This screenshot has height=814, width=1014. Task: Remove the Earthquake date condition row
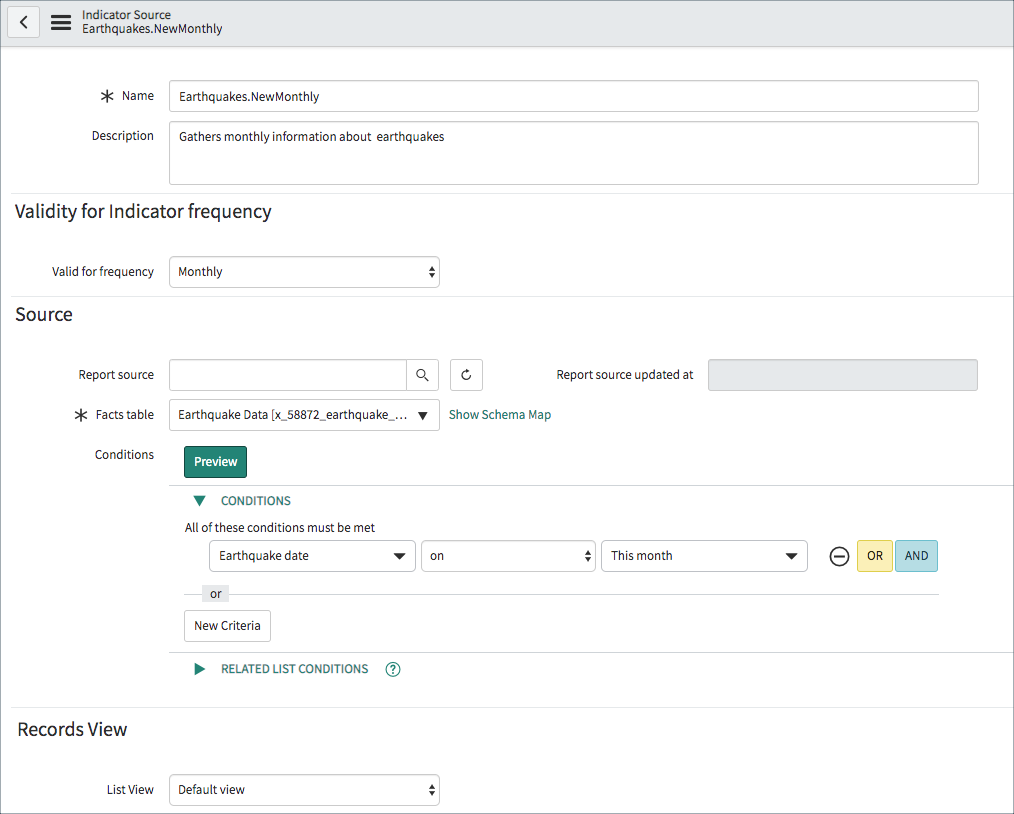pyautogui.click(x=839, y=556)
